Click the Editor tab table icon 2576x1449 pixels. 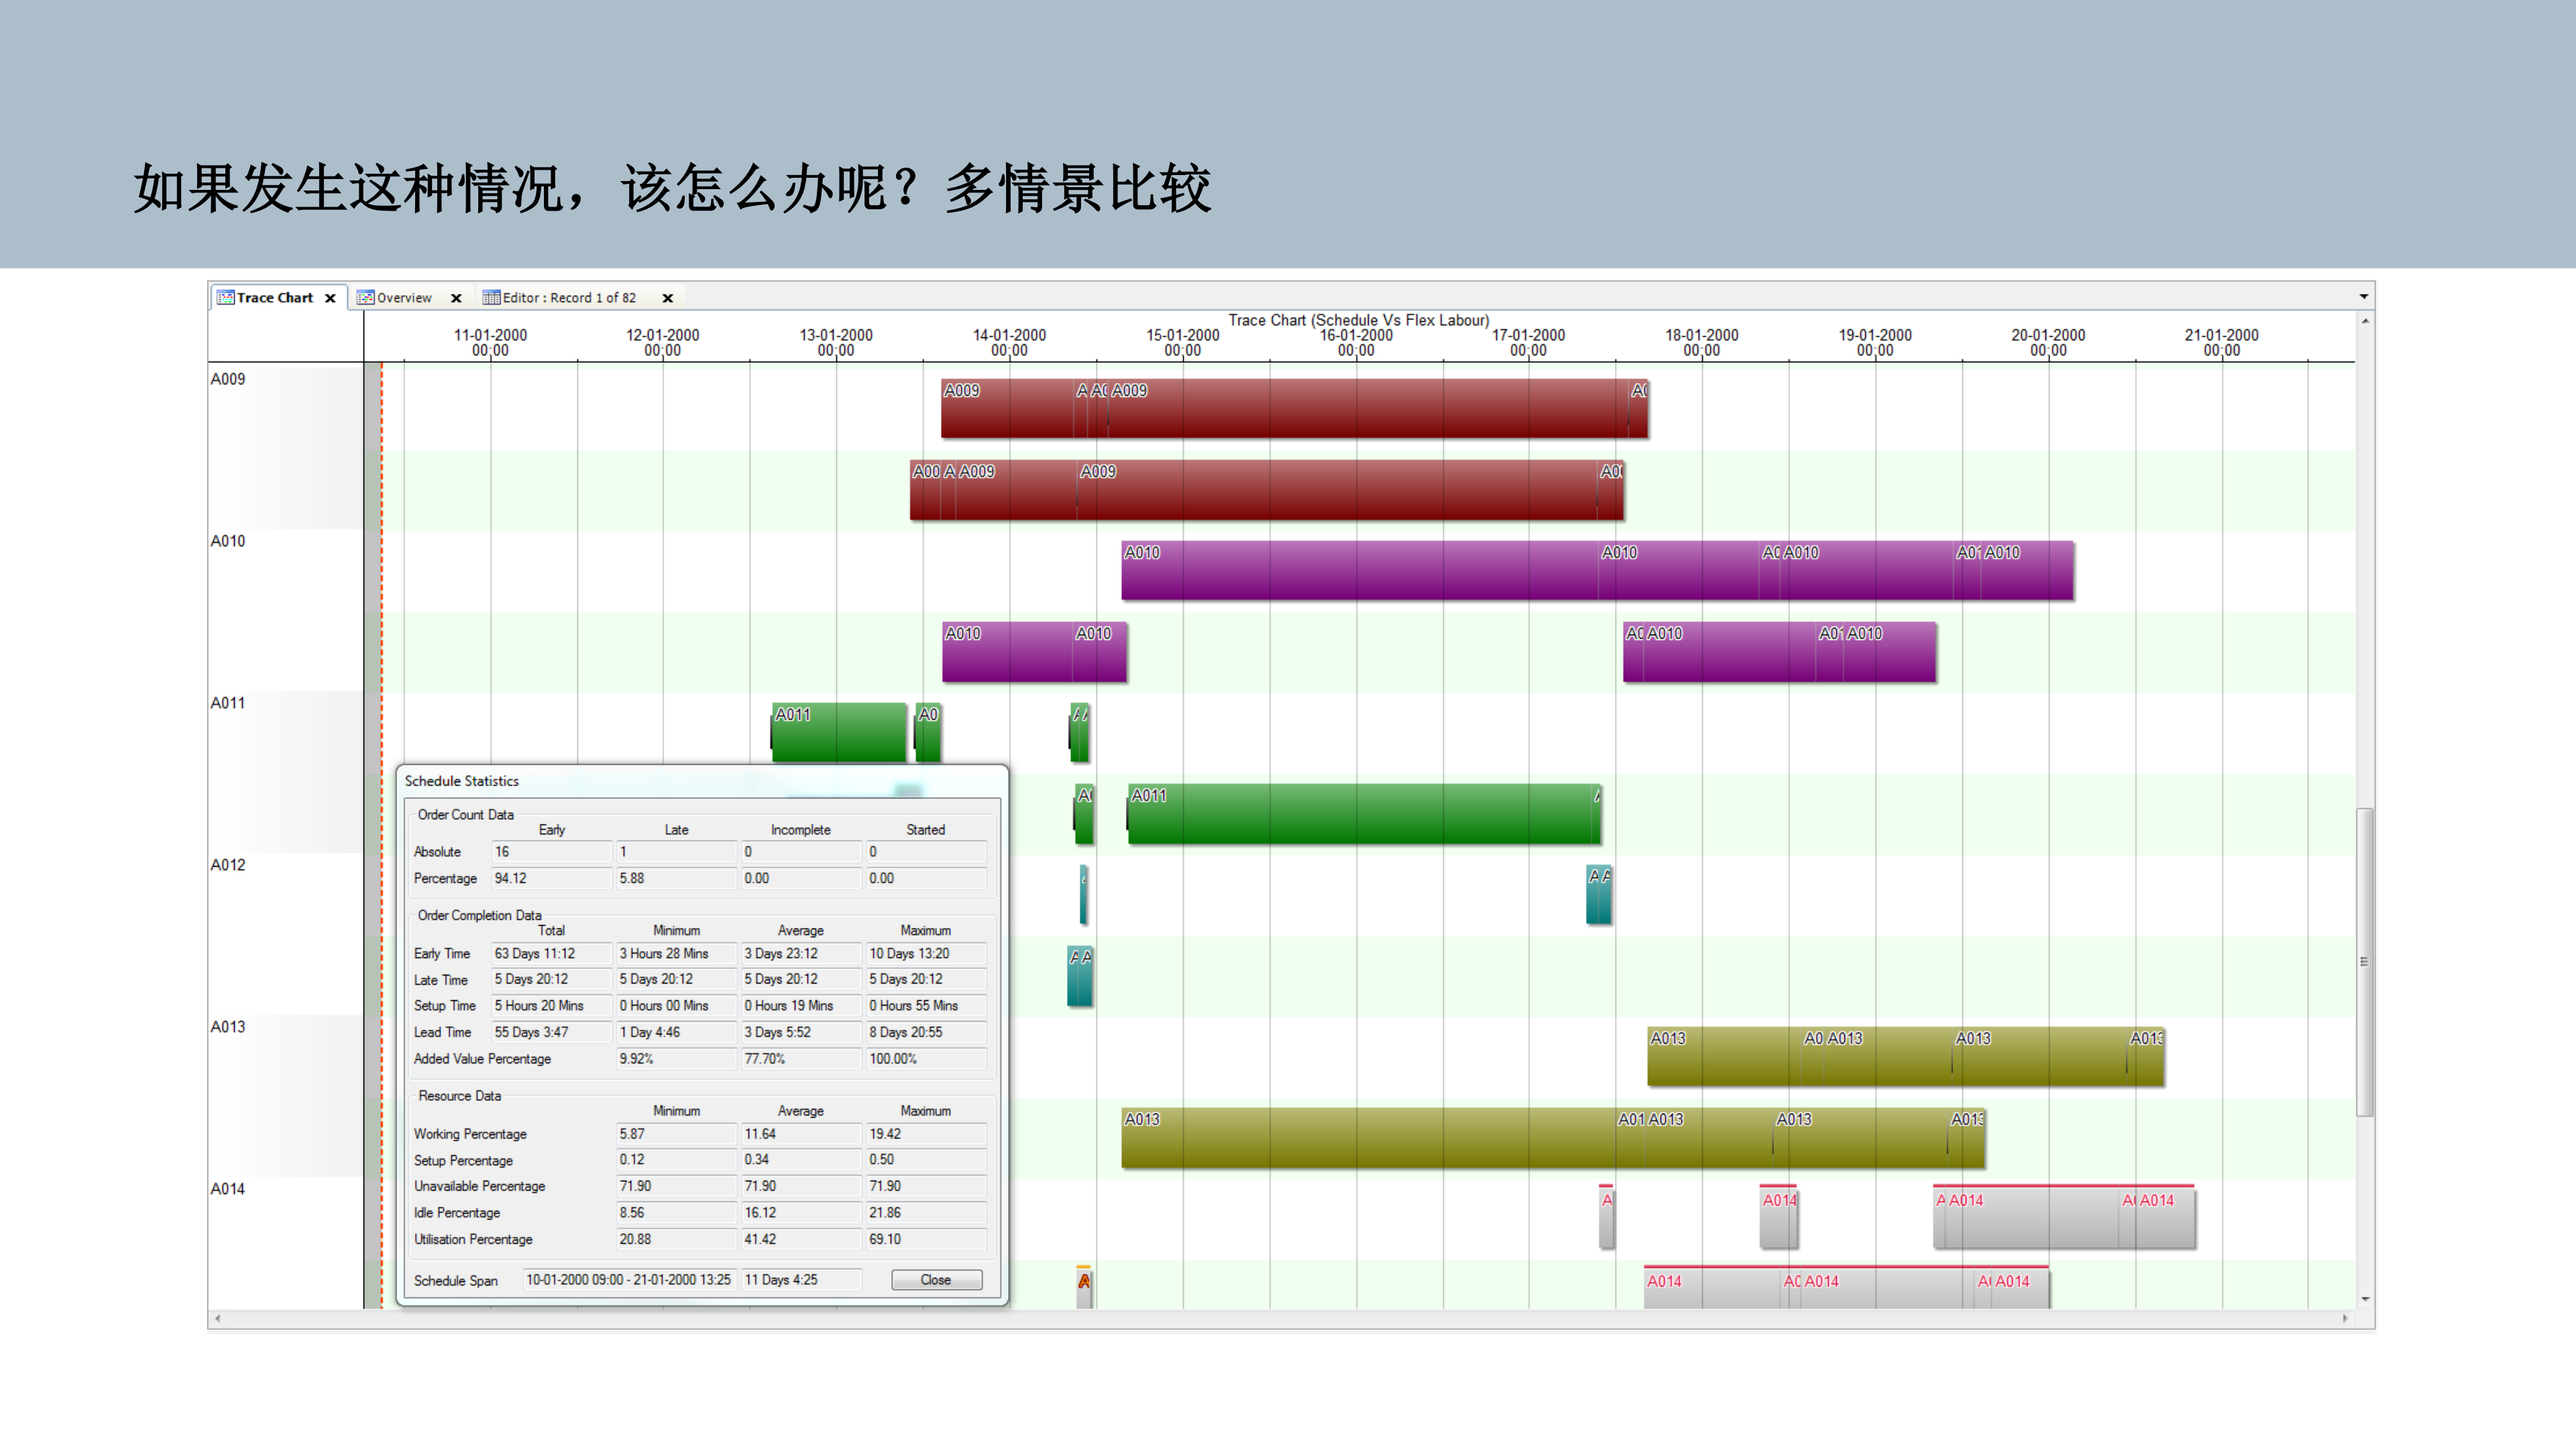491,298
